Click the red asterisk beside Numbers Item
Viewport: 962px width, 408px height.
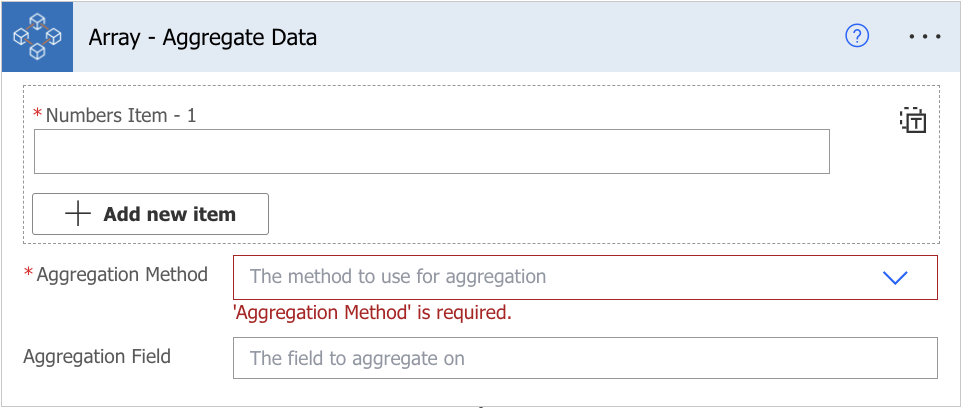tap(37, 113)
